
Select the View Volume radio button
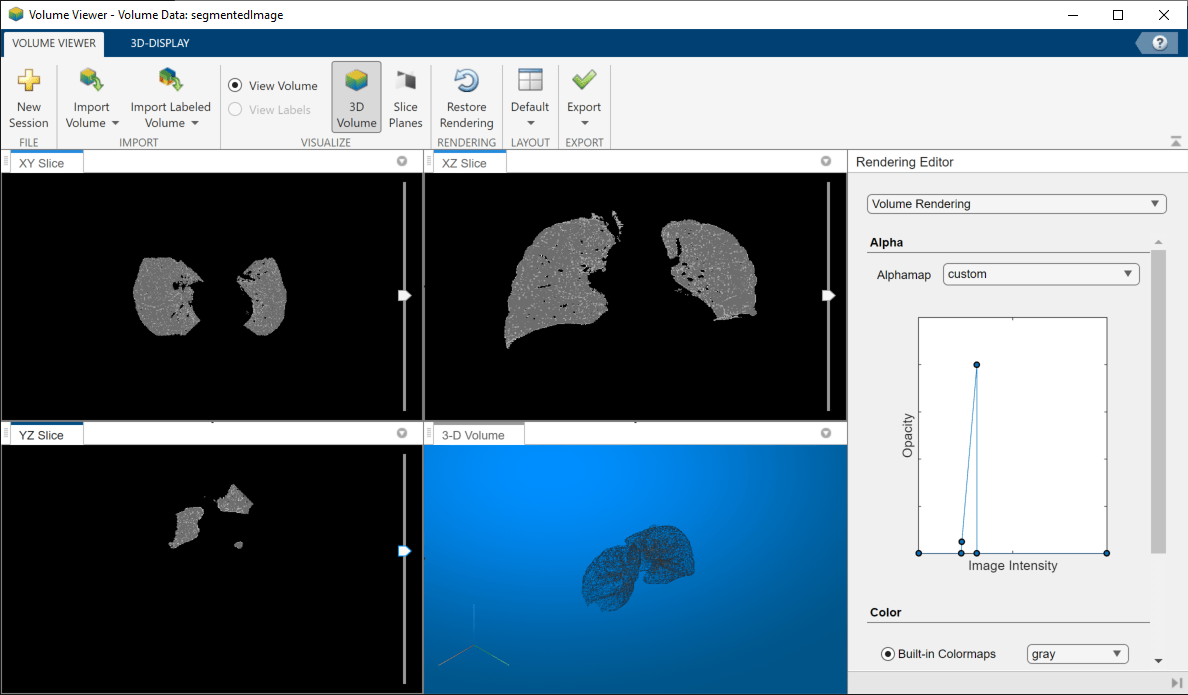pos(236,86)
